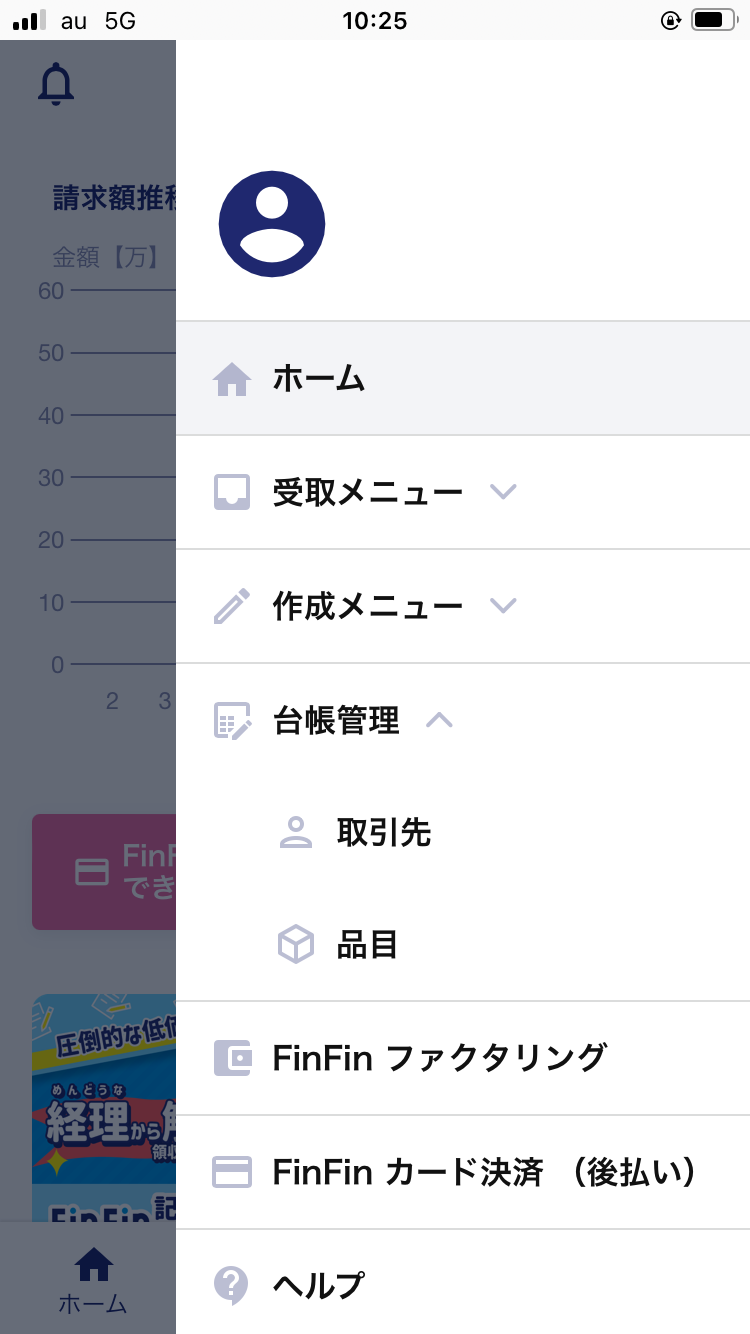The width and height of the screenshot is (750, 1334).
Task: Tap the pencil create icon
Action: pos(232,607)
